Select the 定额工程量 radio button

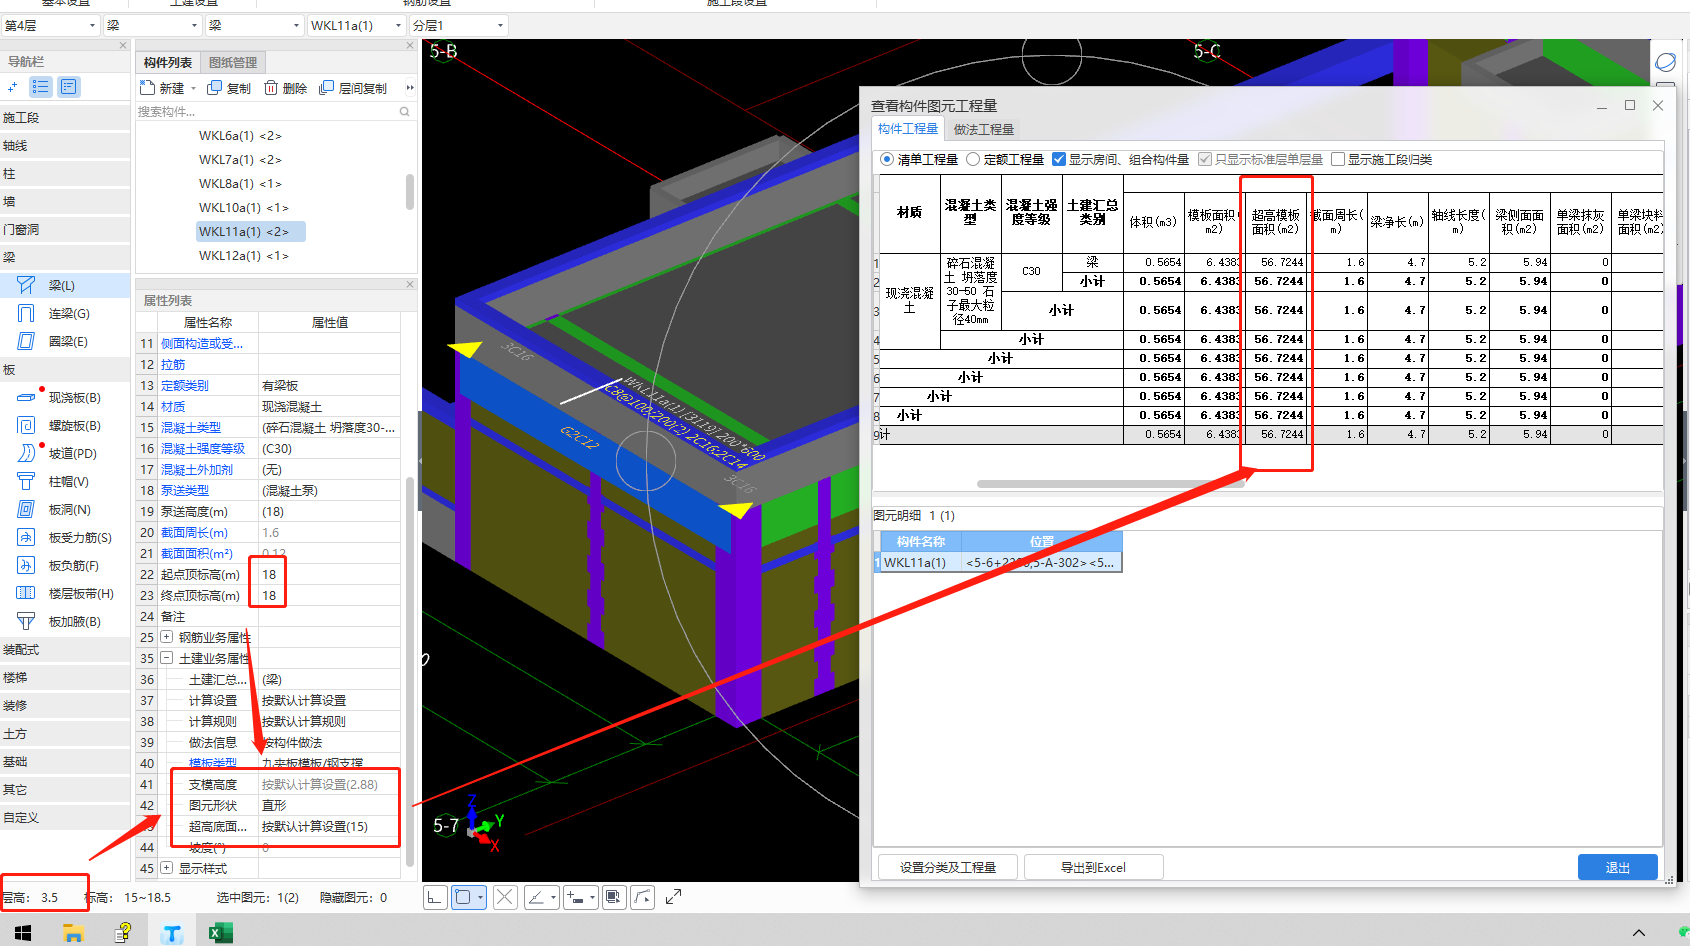pyautogui.click(x=973, y=159)
